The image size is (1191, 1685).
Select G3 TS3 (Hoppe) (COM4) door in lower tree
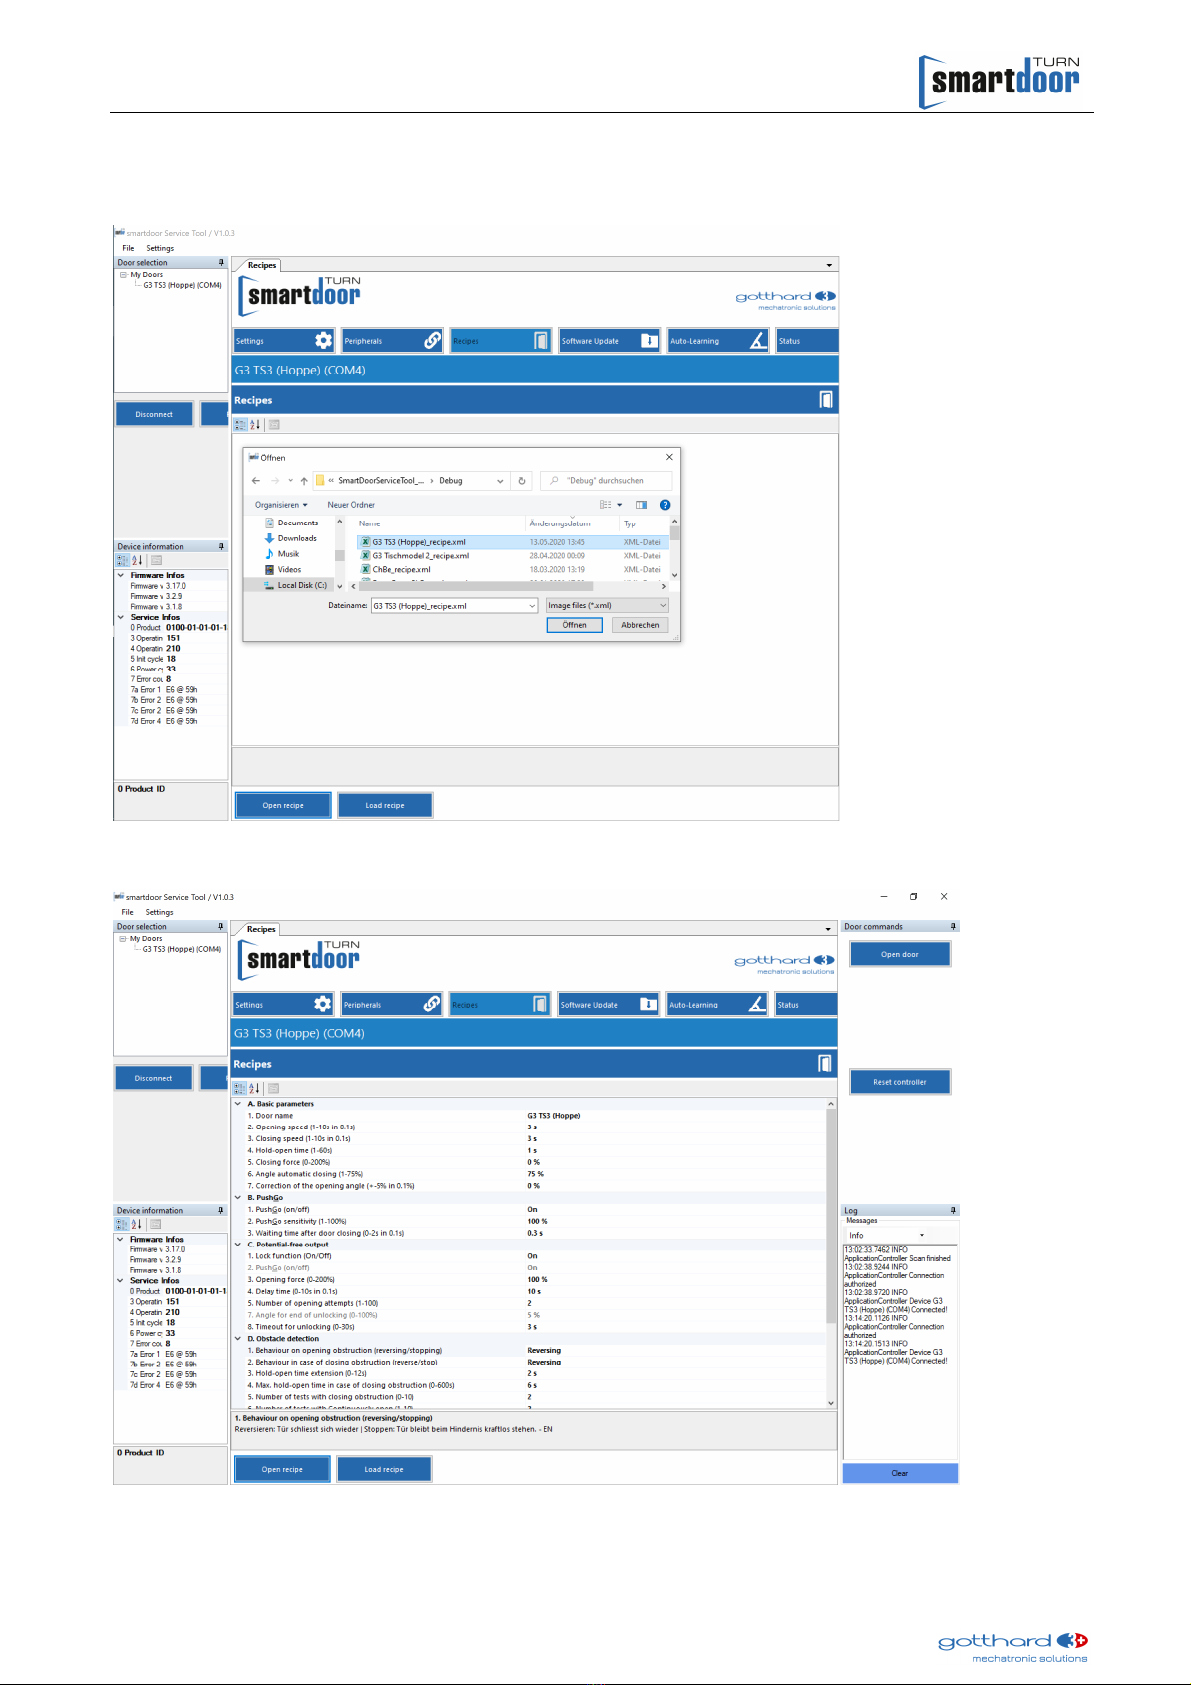tap(181, 950)
